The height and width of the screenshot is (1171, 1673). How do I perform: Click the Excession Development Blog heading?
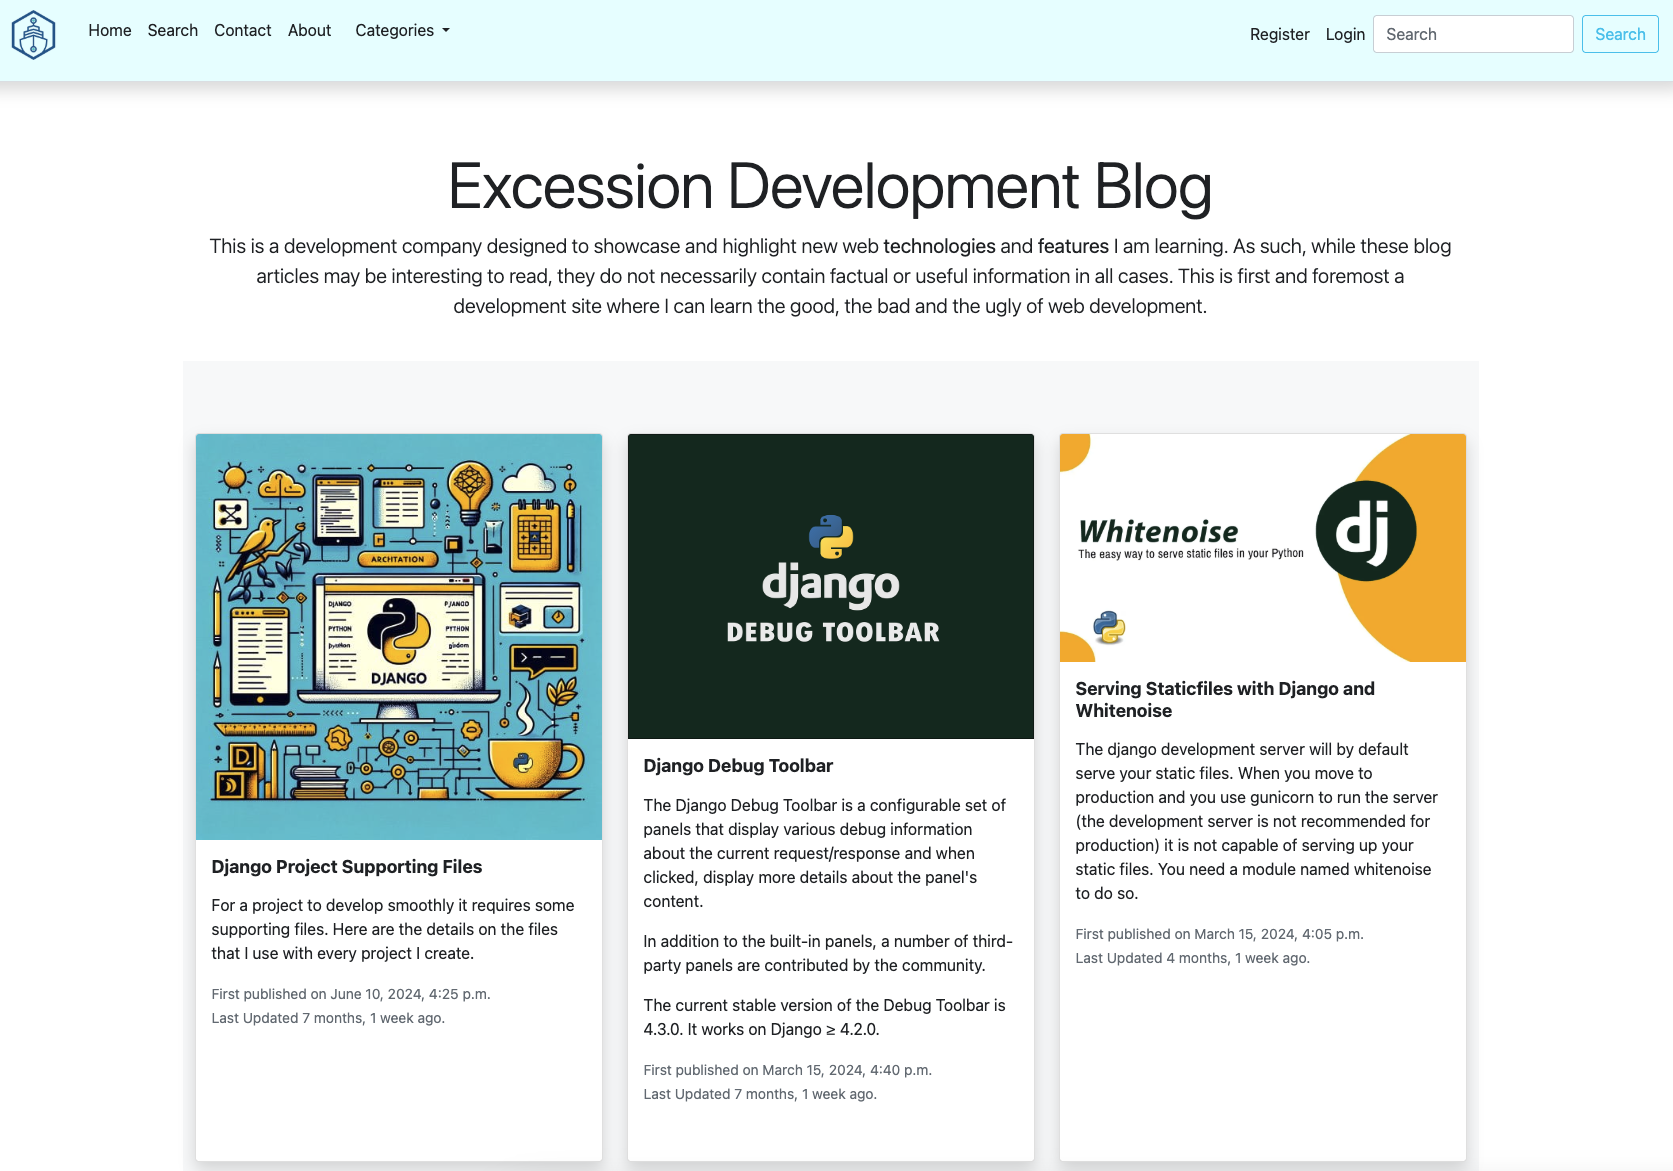point(830,187)
